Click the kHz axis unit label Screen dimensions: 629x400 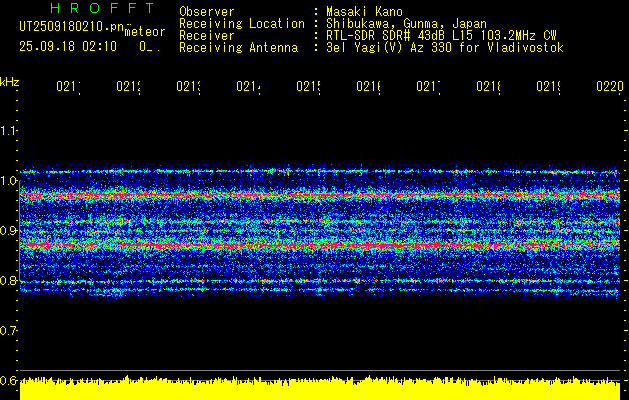[9, 81]
